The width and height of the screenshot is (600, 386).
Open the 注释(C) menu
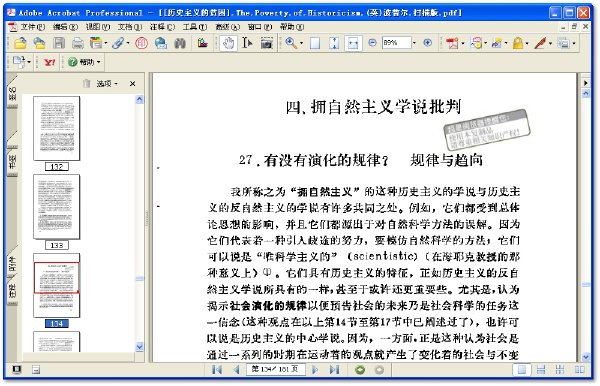[162, 27]
